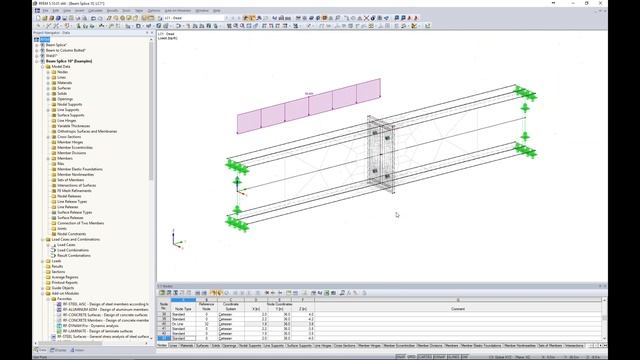The width and height of the screenshot is (640, 360).
Task: Select Load Combinations tree item
Action: (73, 250)
